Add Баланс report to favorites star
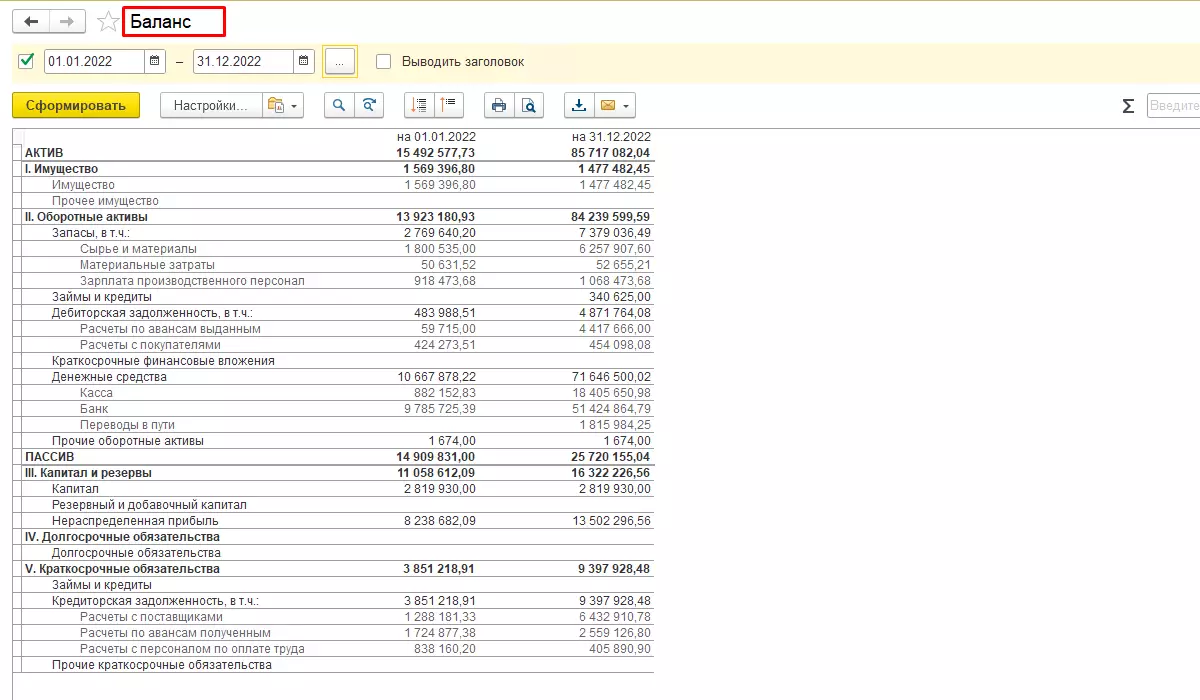The image size is (1200, 700). pyautogui.click(x=108, y=21)
